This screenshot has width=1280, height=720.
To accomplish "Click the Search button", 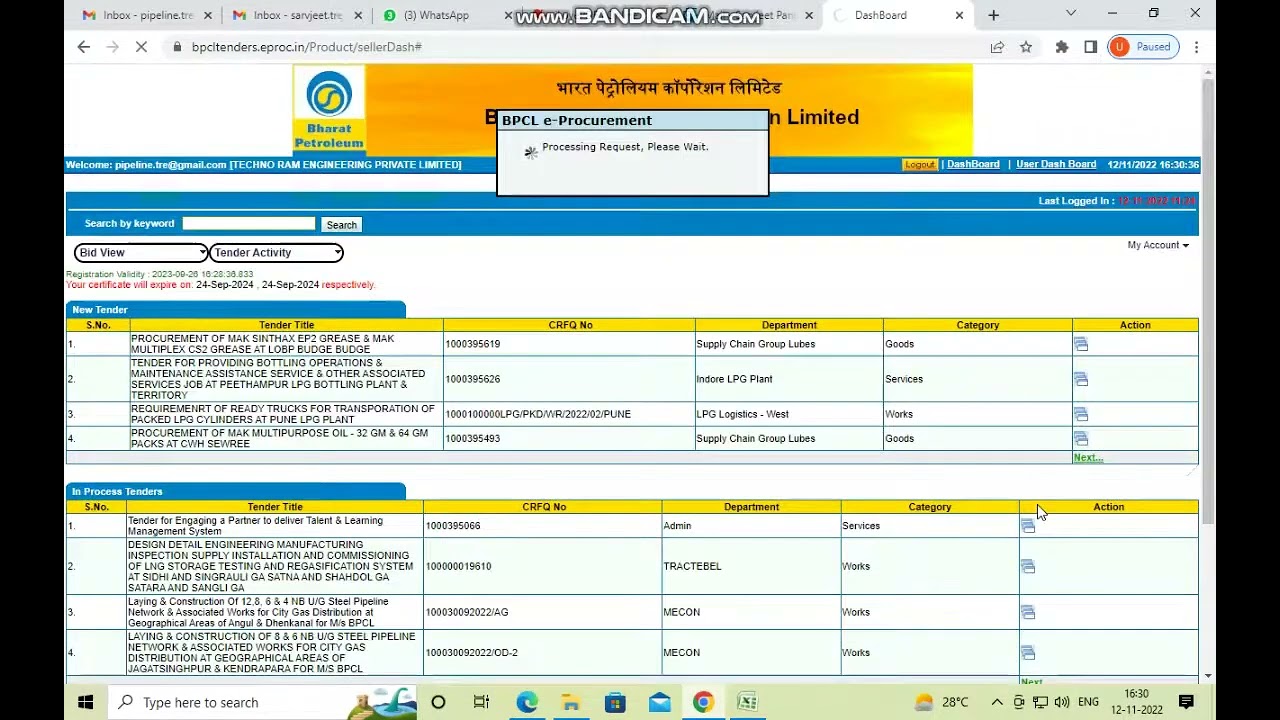I will click(341, 225).
